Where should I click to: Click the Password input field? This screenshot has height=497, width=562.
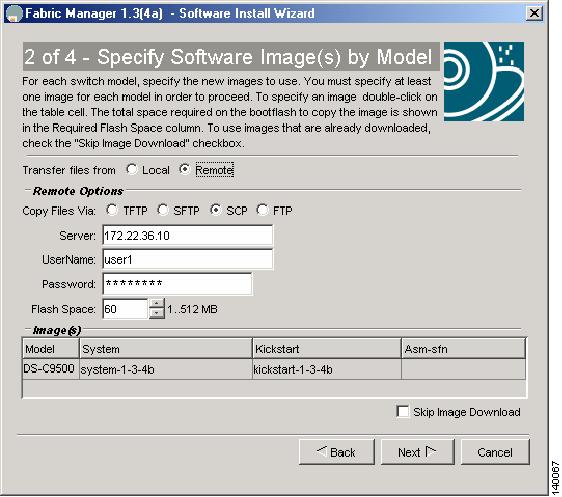[177, 284]
